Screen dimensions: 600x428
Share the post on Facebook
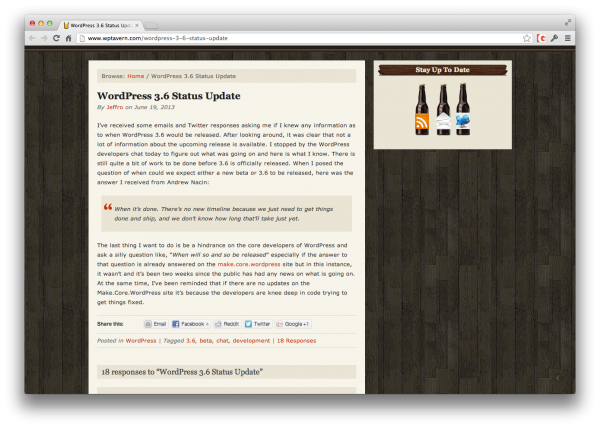[x=190, y=324]
